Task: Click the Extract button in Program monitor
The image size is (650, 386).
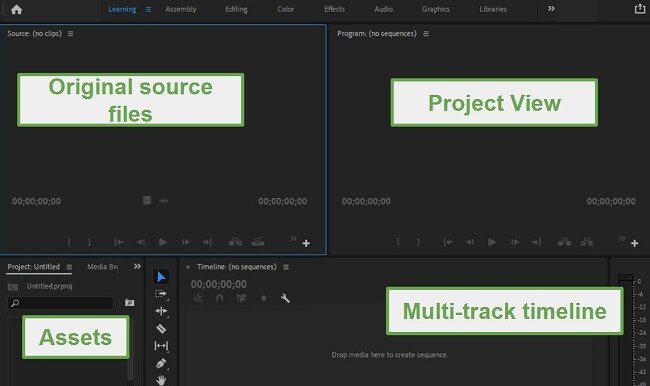Action: click(587, 242)
